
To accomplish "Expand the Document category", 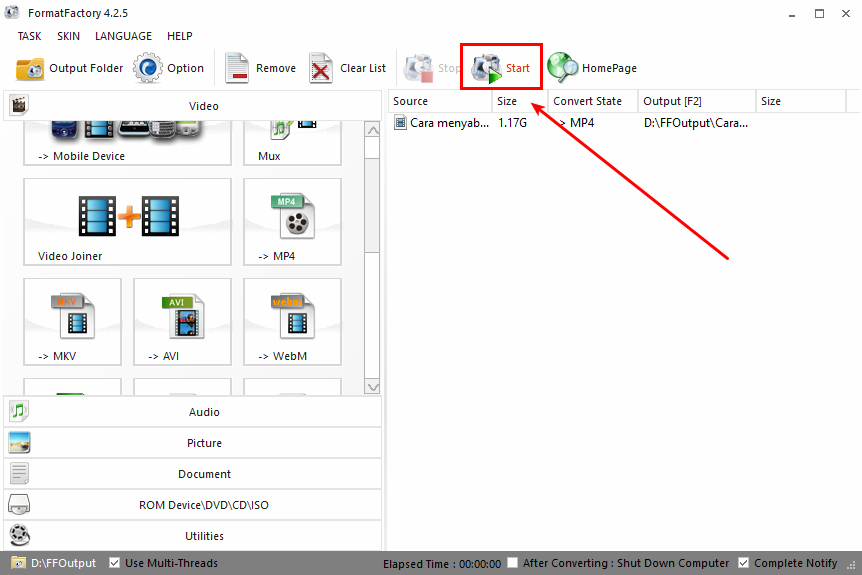I will point(192,474).
